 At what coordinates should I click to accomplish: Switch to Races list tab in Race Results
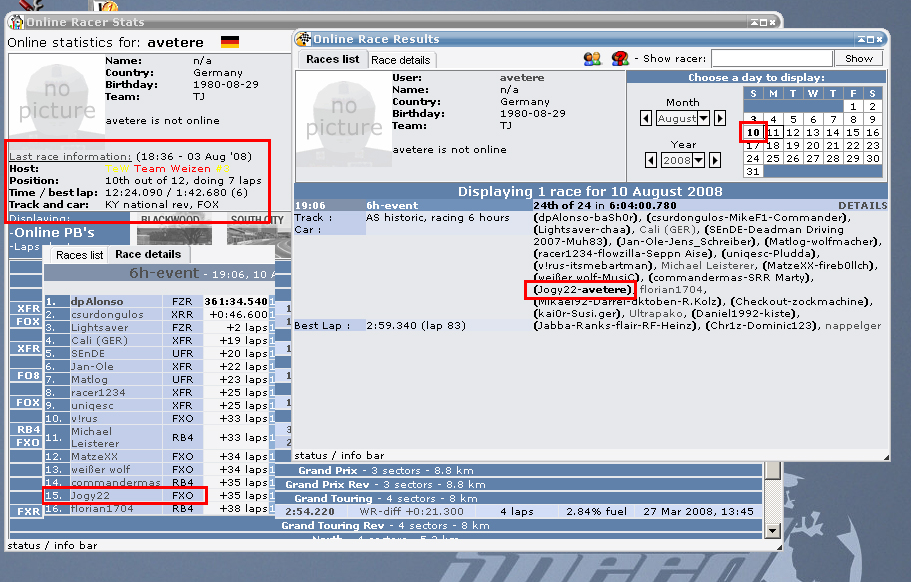click(333, 59)
